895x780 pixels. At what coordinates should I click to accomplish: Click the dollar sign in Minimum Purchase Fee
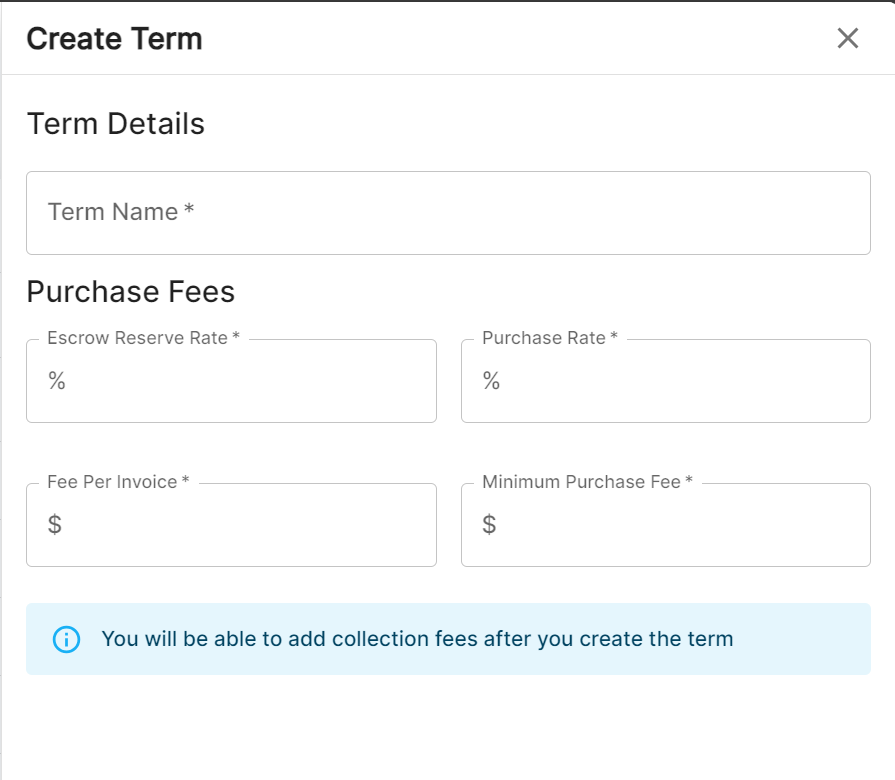489,525
